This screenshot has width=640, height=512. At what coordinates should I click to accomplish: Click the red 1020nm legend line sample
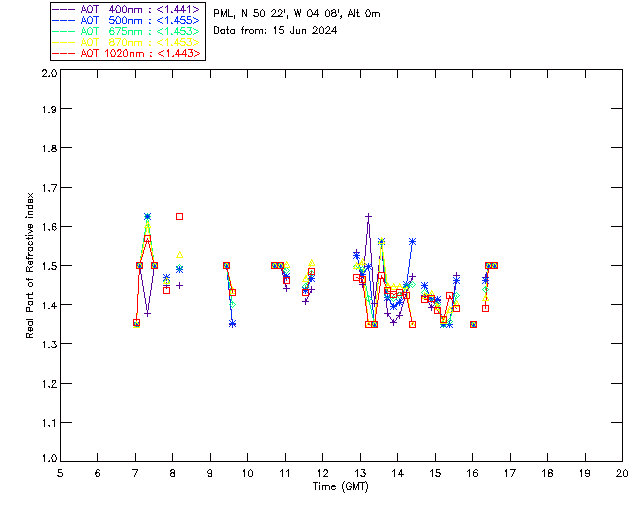coord(64,53)
